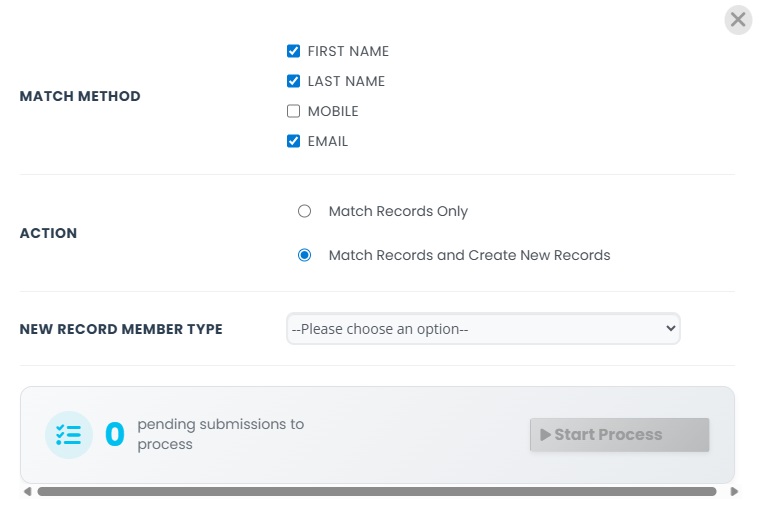Select Match Records and Create New Records
Screen dimensions: 762x515
coord(304,255)
